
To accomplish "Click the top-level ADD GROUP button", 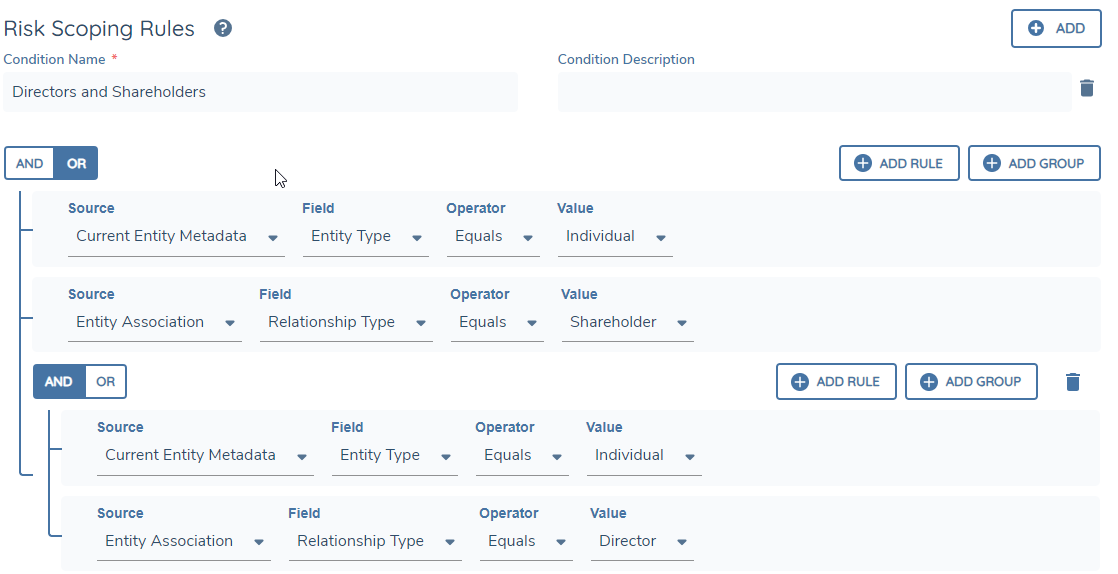I will pos(1033,163).
